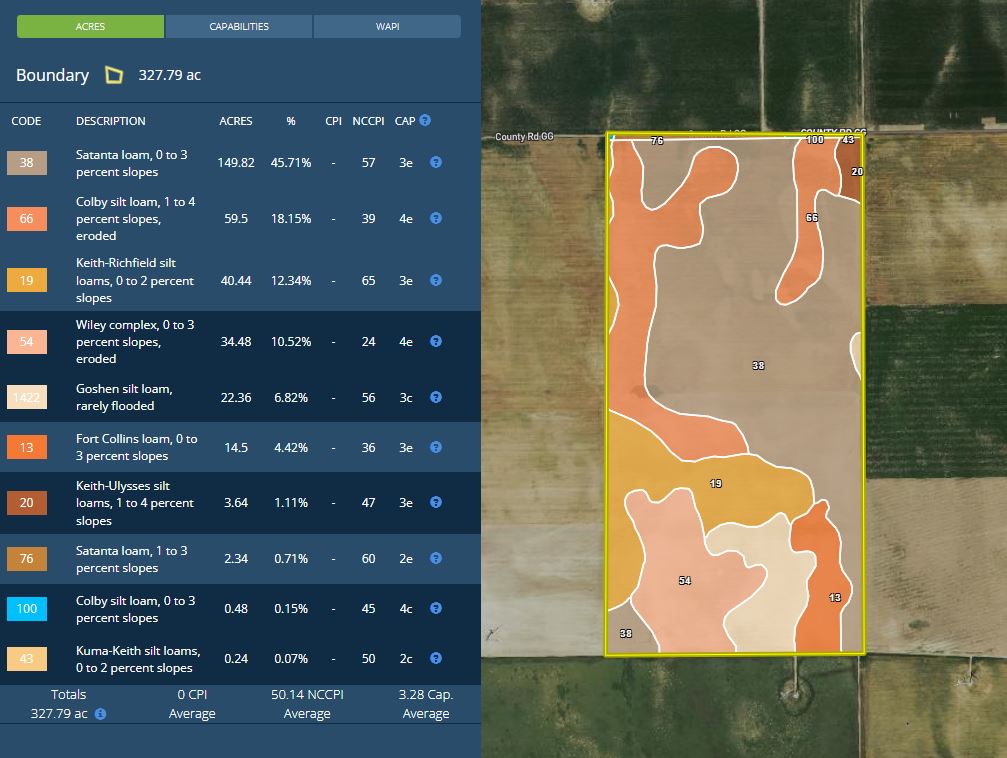Click soil zone label 19 on map
Image resolution: width=1007 pixels, height=758 pixels.
715,484
